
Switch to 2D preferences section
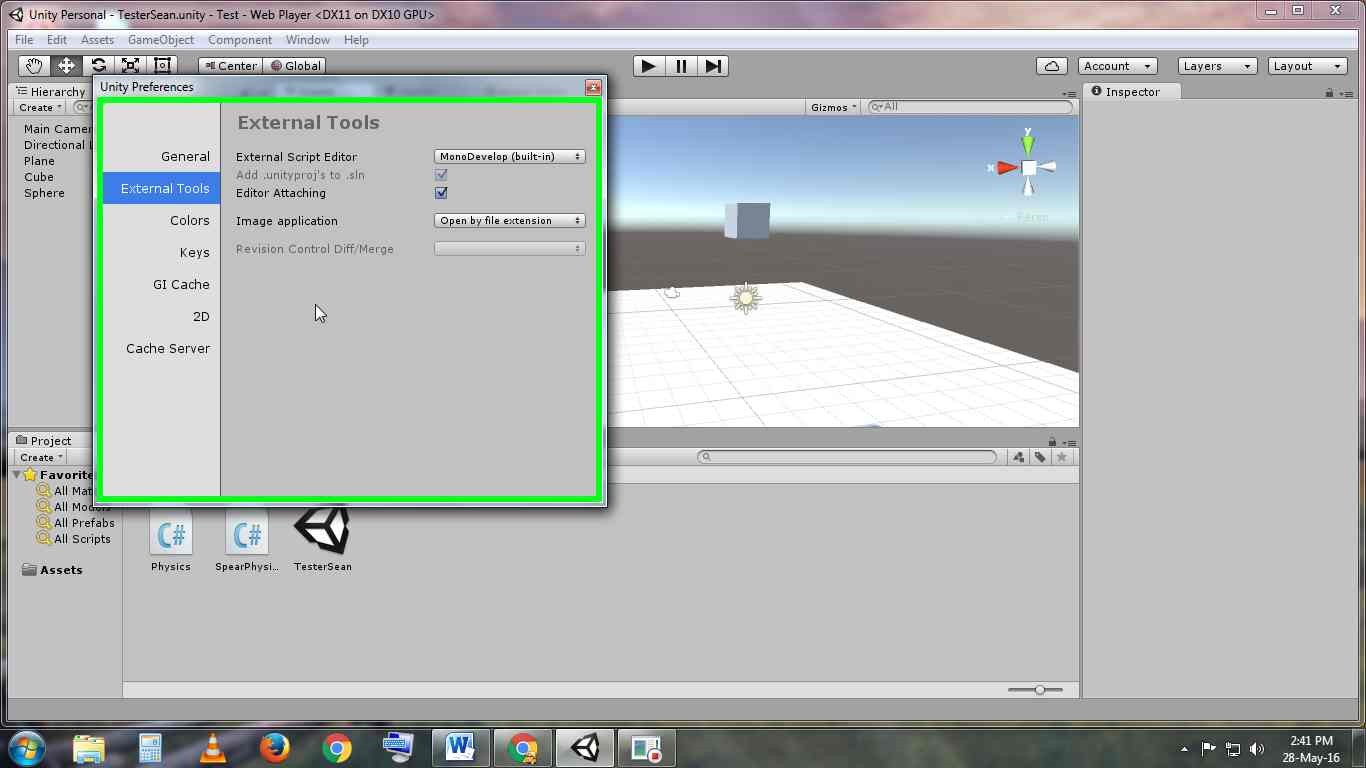click(x=161, y=317)
